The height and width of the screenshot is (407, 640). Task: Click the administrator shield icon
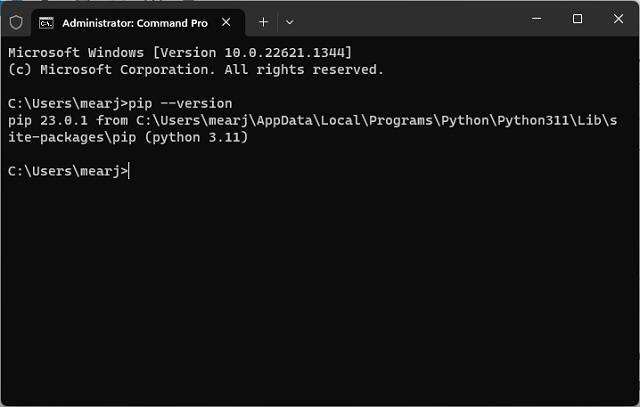coord(15,21)
